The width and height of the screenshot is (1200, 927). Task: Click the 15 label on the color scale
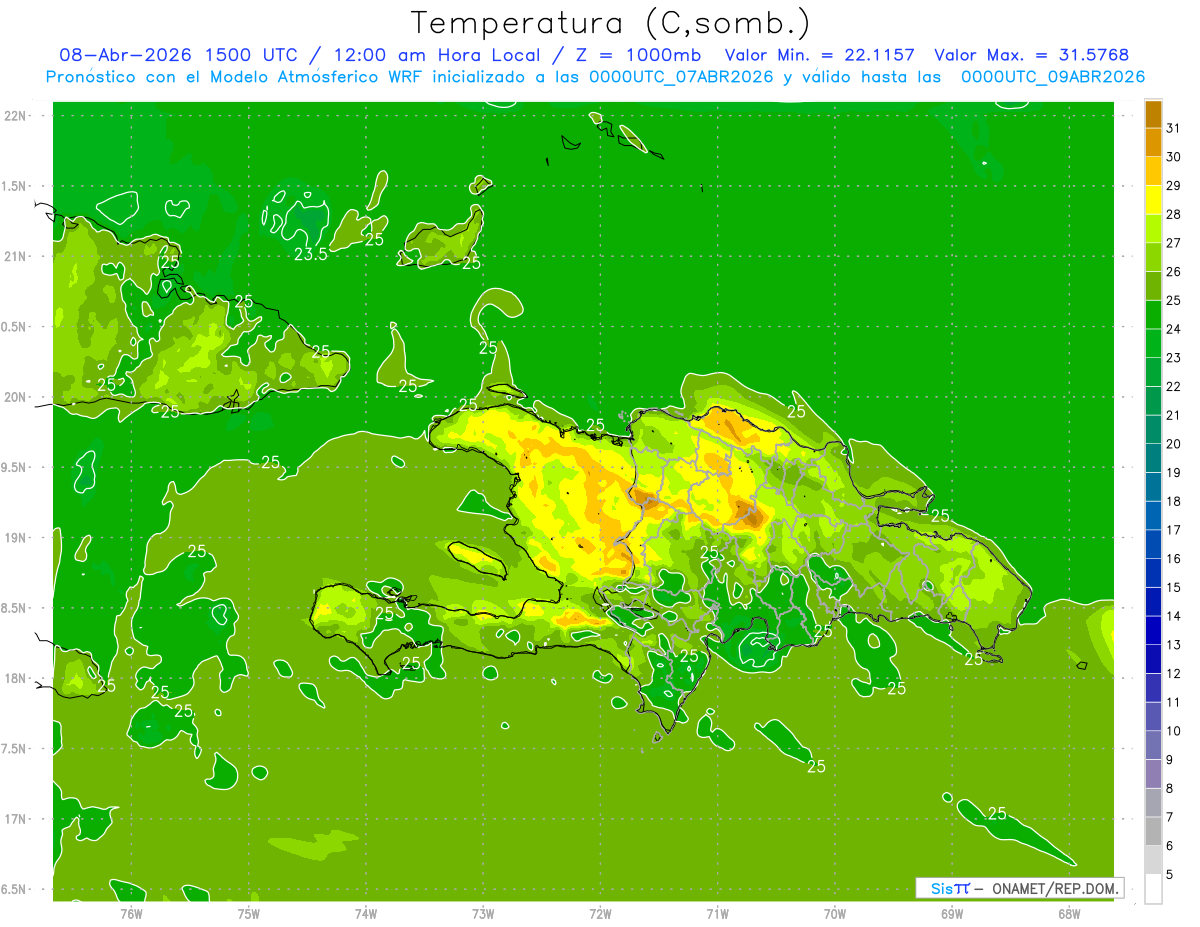(x=1174, y=587)
